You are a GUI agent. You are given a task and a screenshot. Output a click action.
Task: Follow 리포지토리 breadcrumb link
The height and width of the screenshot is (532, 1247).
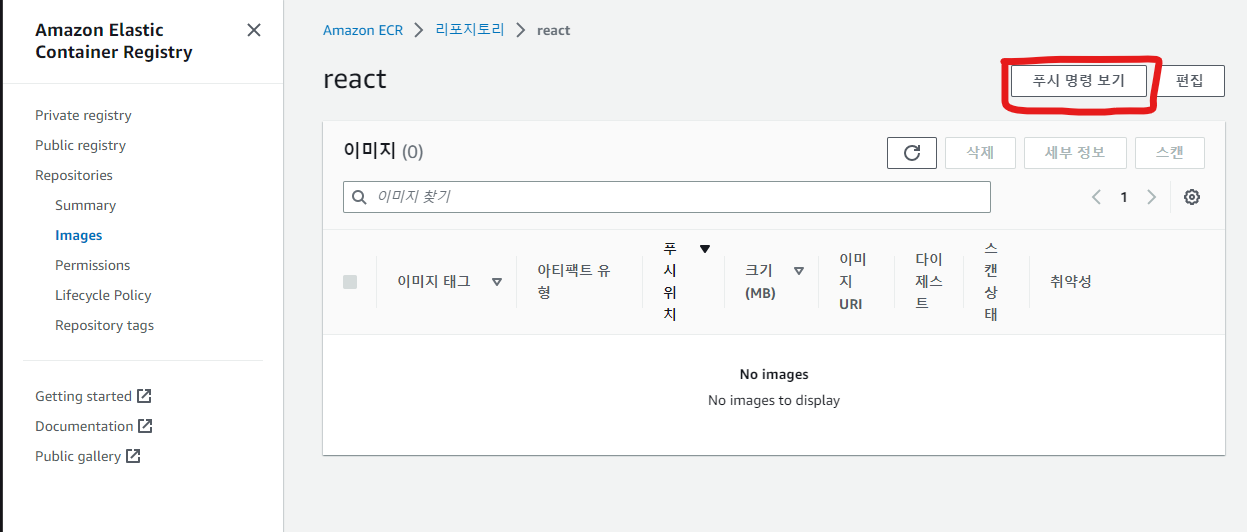click(x=470, y=30)
